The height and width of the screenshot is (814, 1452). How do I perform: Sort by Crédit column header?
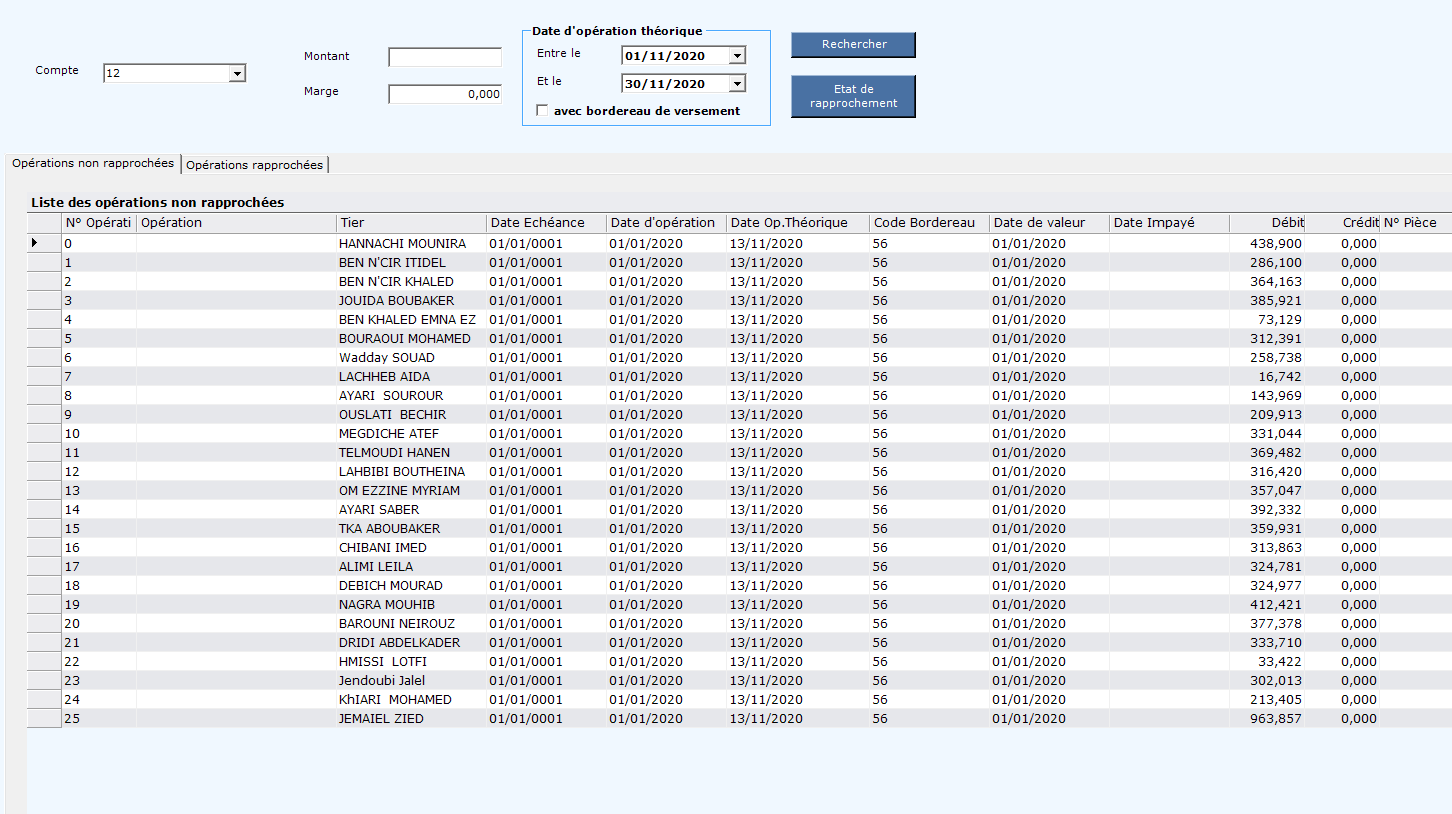[x=1342, y=223]
